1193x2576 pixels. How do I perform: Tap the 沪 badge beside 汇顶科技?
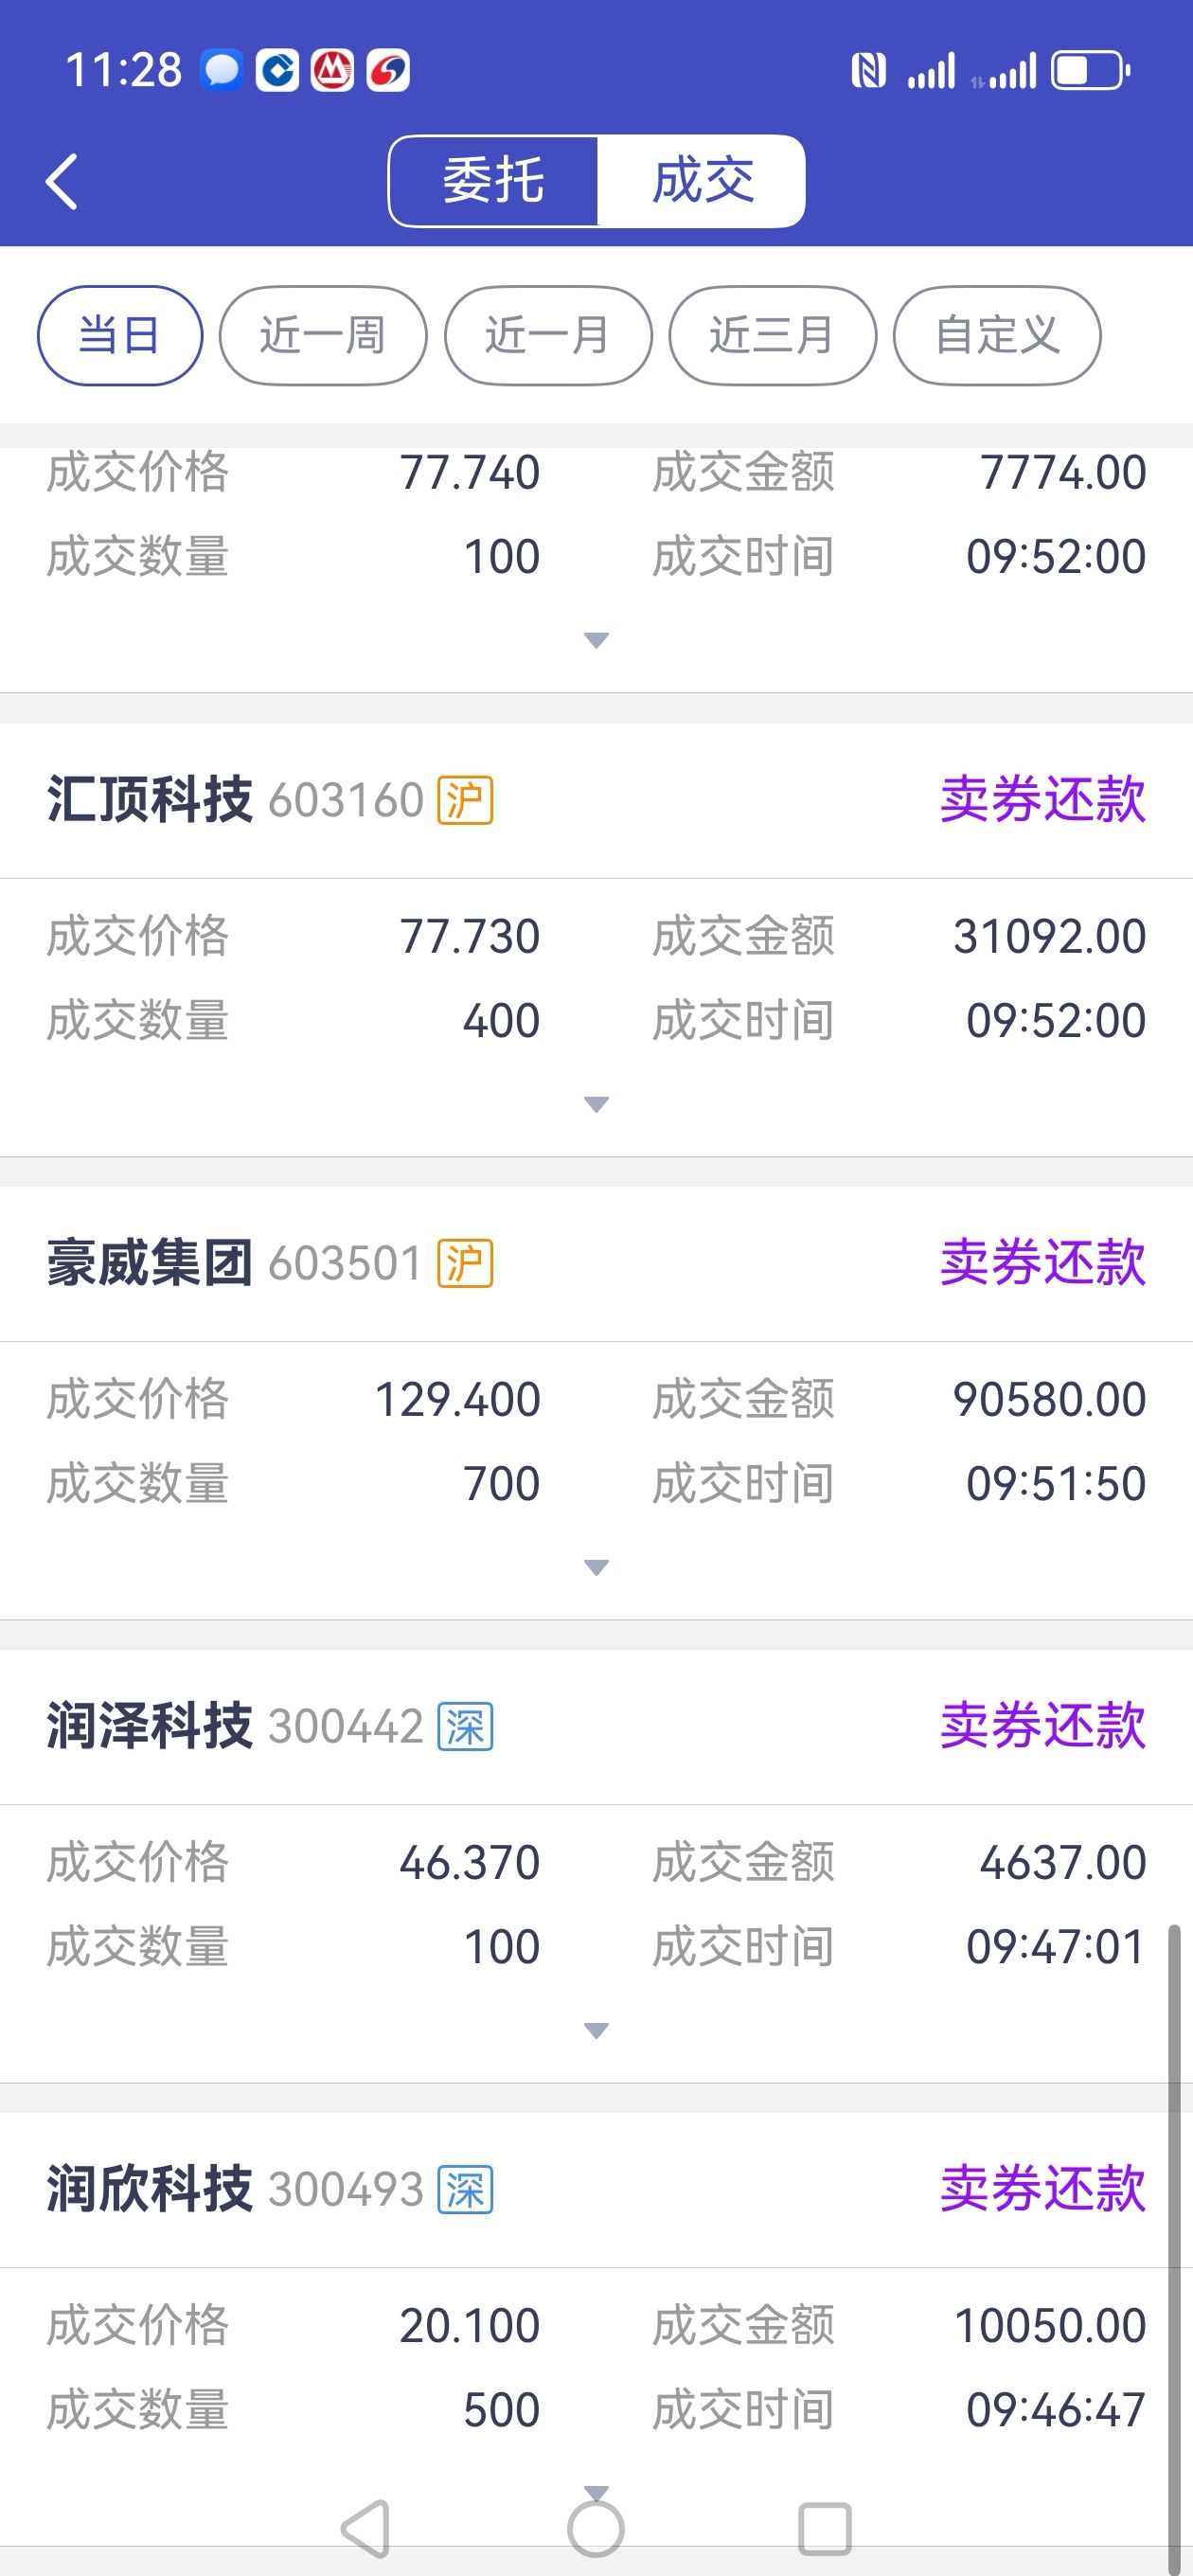(465, 800)
